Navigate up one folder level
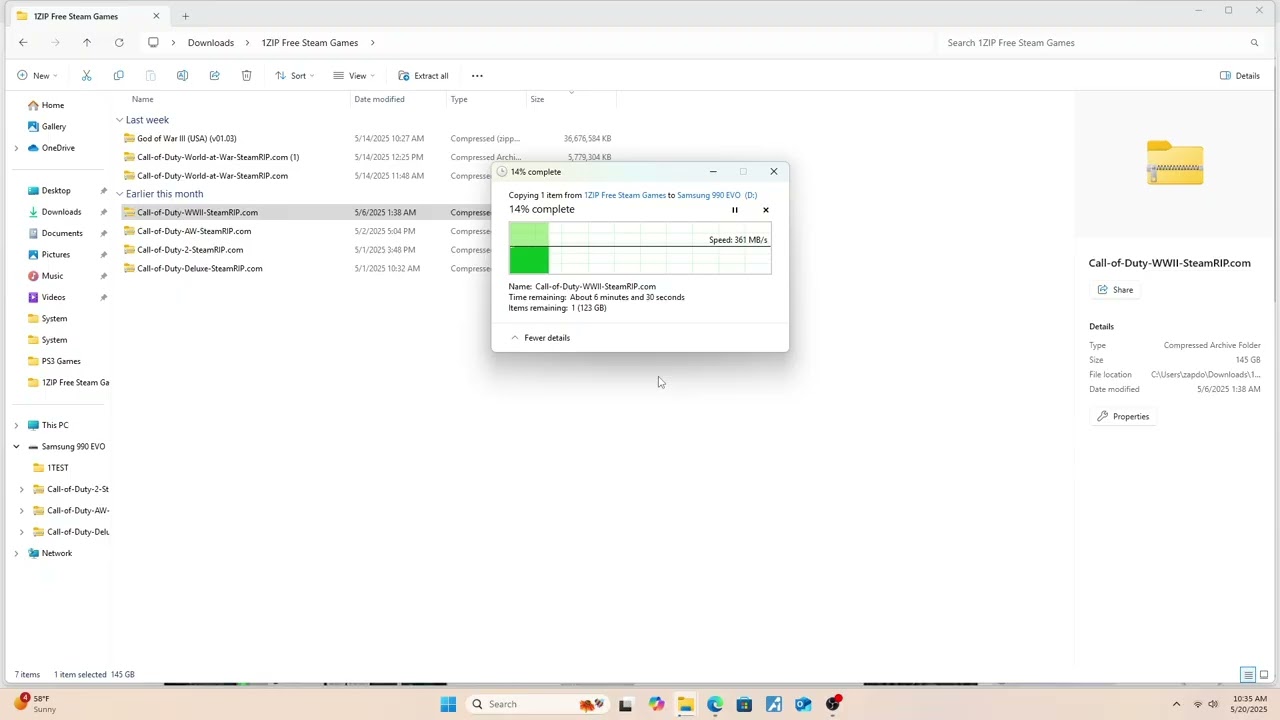The image size is (1280, 720). pyautogui.click(x=87, y=43)
